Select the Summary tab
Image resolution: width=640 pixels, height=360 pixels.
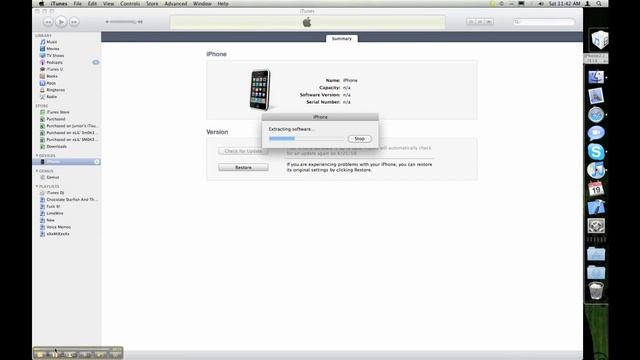342,38
